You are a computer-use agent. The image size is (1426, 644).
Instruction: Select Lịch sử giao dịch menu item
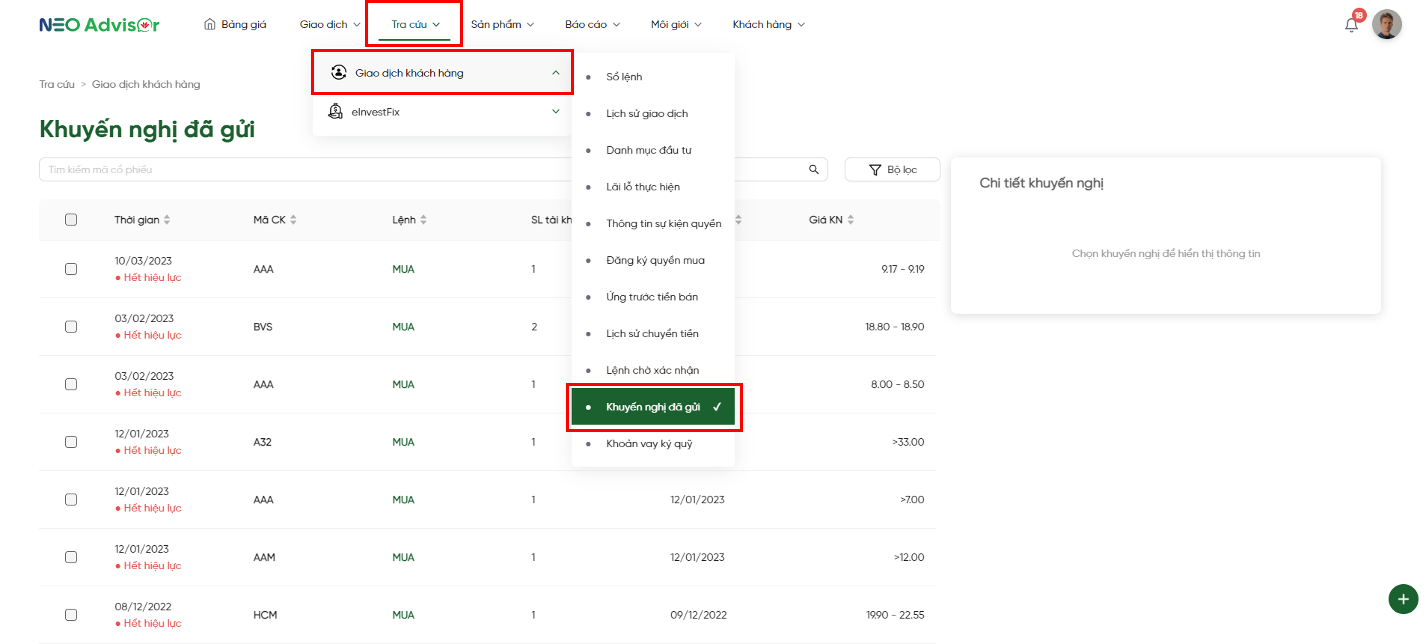coord(647,114)
